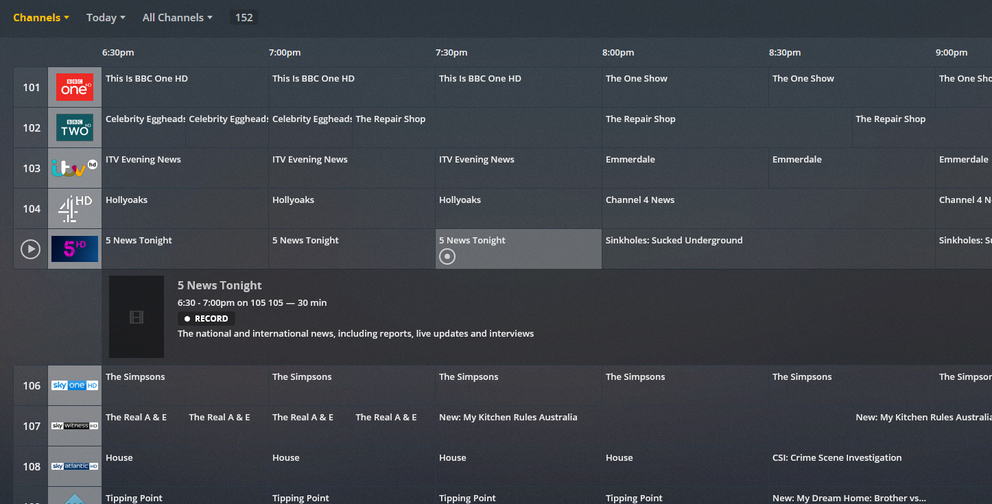Open the 8:00pm House listing
The height and width of the screenshot is (504, 992).
pos(685,467)
